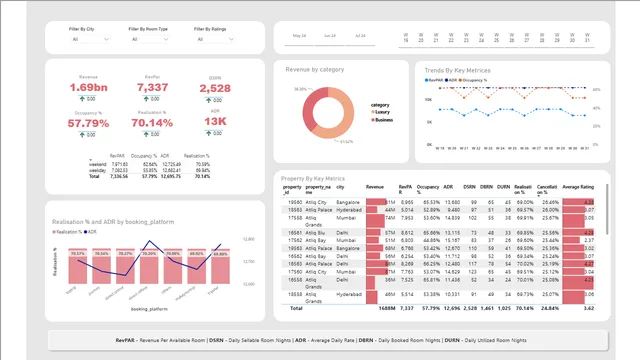Open the Filter By Room Type dropdown

tap(150, 39)
